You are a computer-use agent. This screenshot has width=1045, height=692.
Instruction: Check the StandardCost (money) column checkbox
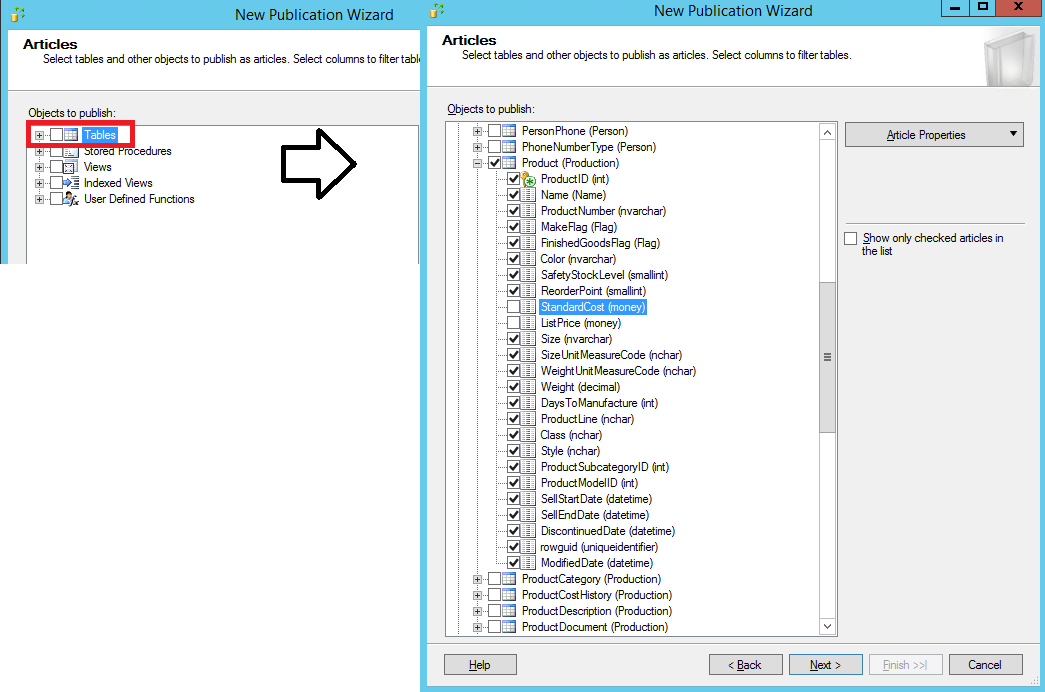click(x=513, y=307)
